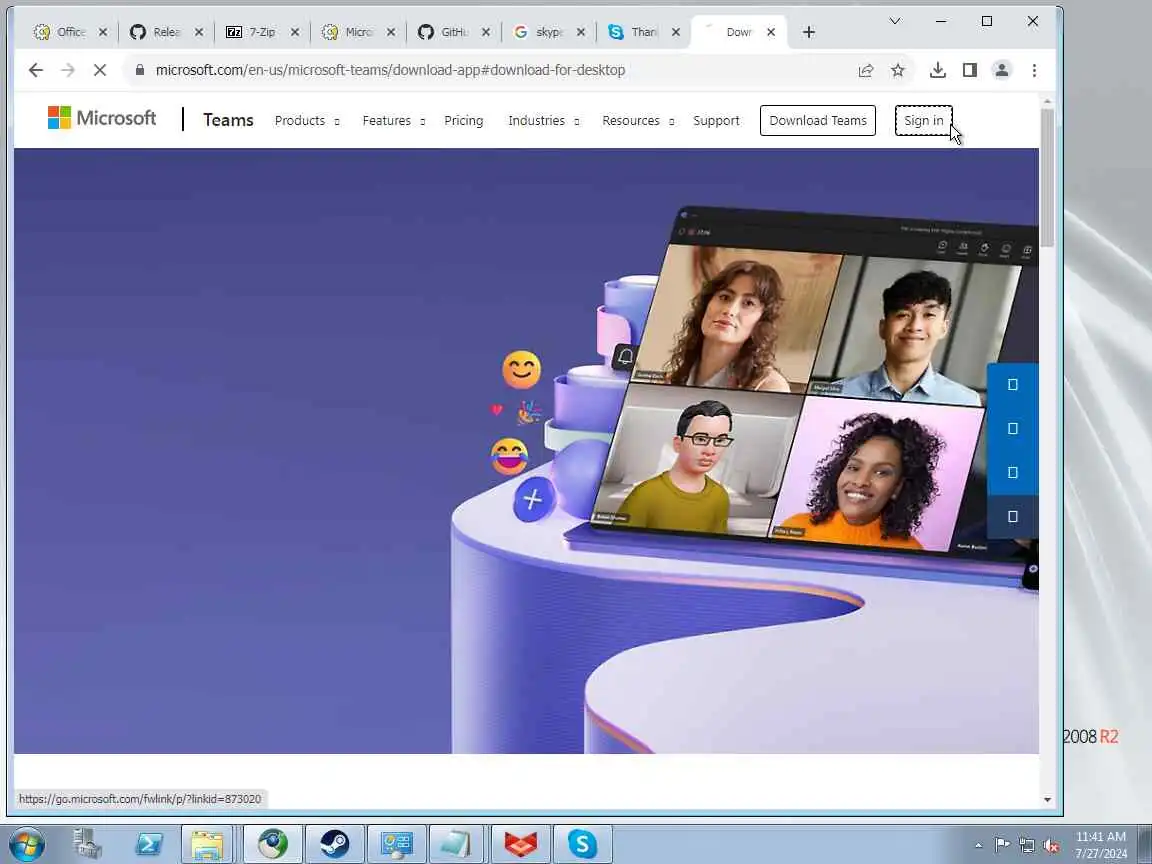This screenshot has height=864, width=1152.
Task: Bookmark this page with the star
Action: [898, 70]
